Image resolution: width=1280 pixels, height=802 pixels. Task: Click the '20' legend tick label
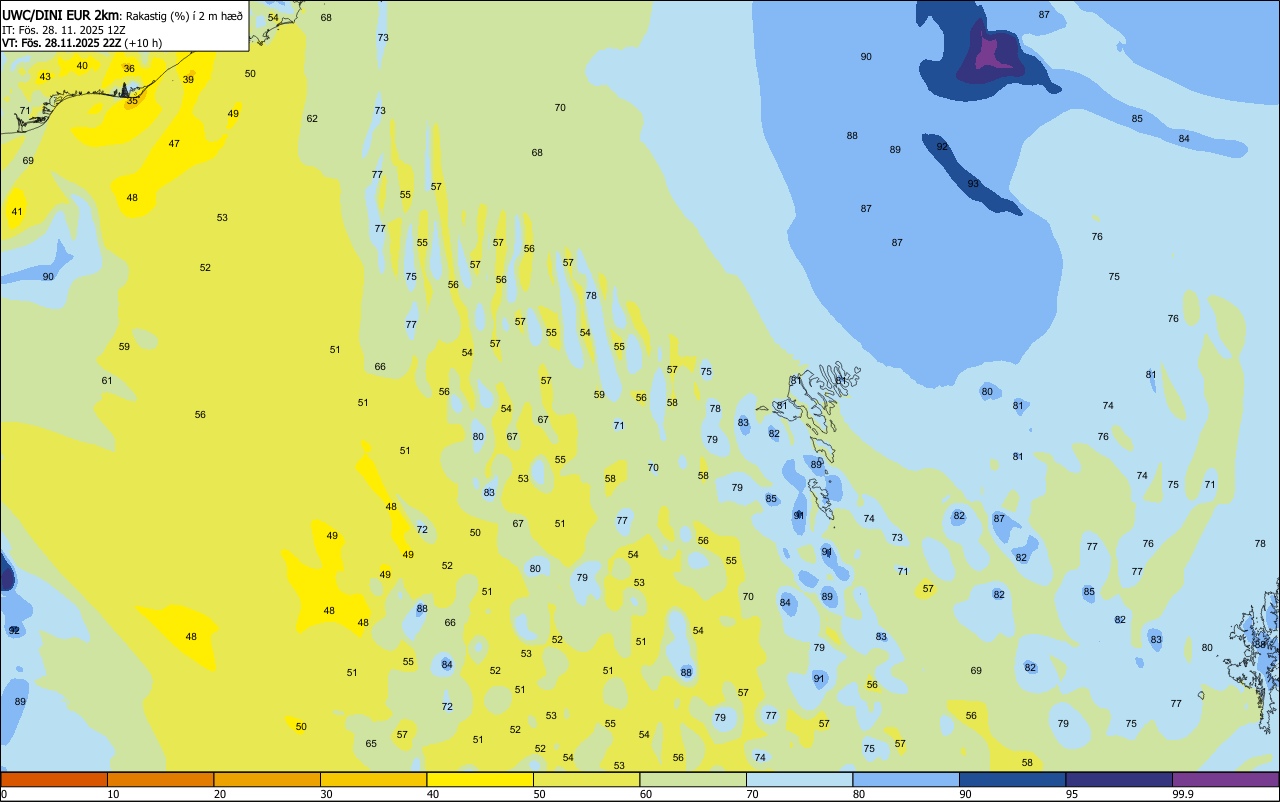220,794
